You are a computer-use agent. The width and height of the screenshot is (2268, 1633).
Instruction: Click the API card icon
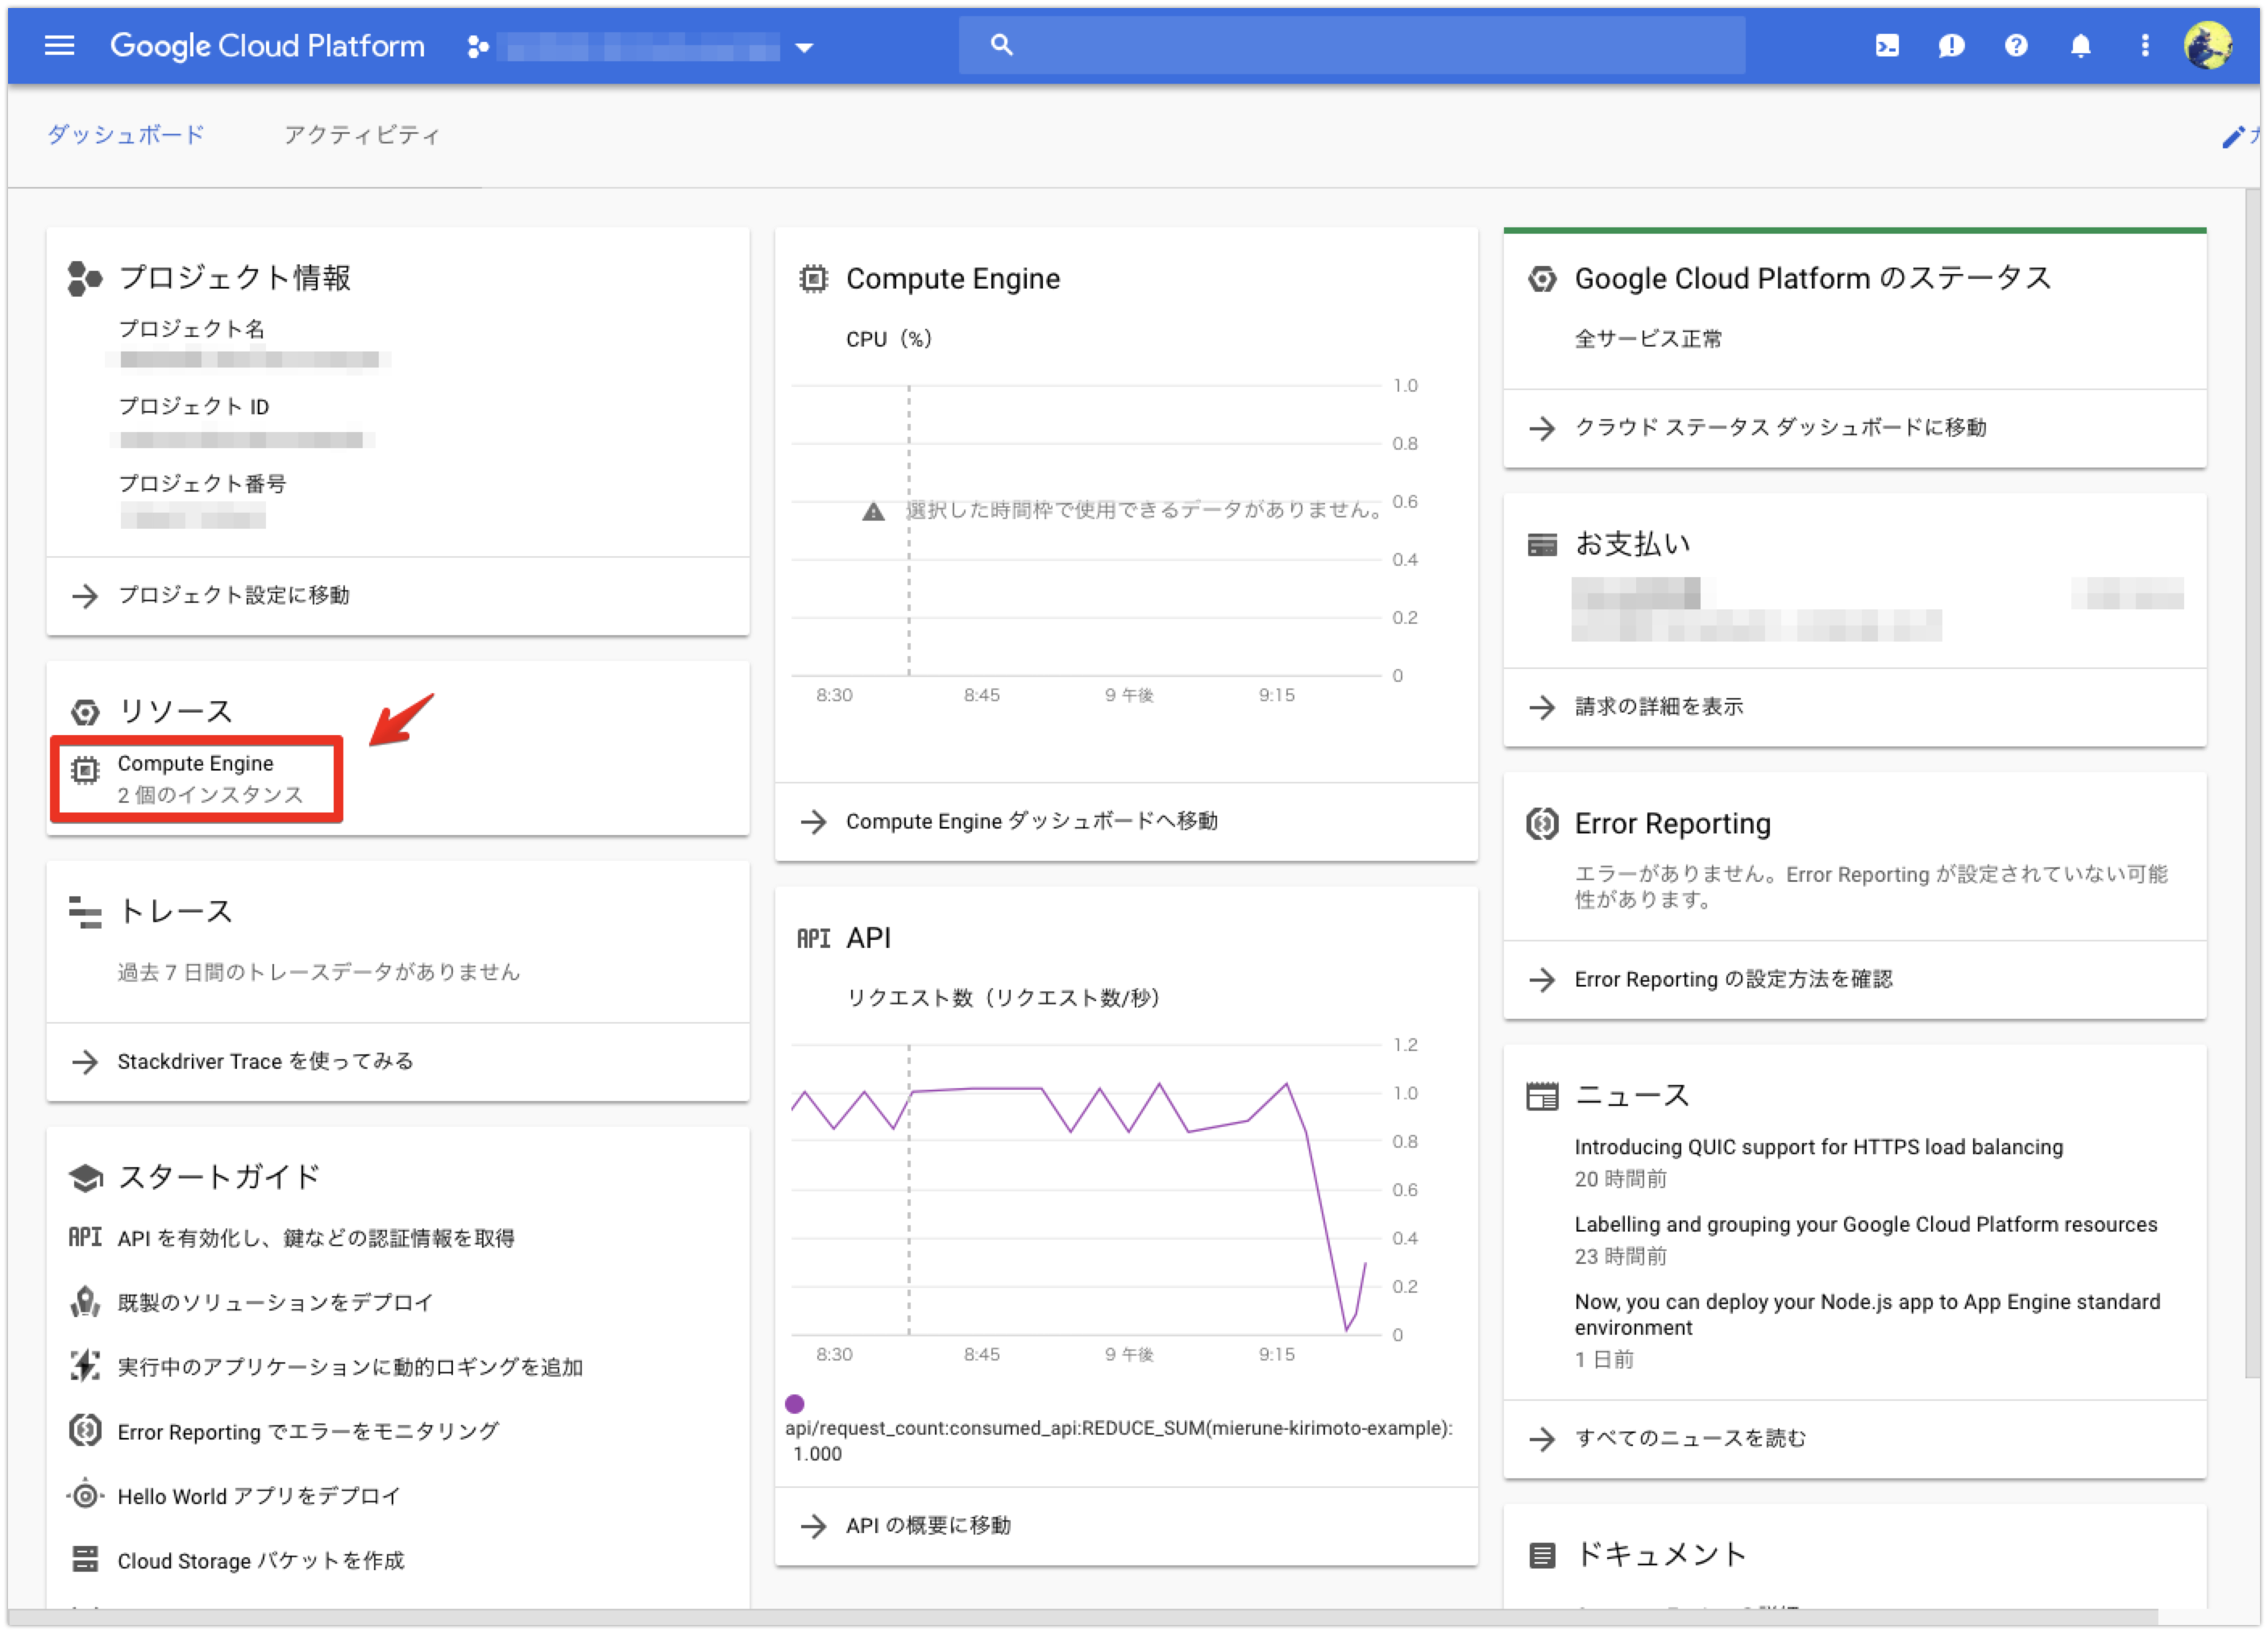click(x=814, y=939)
